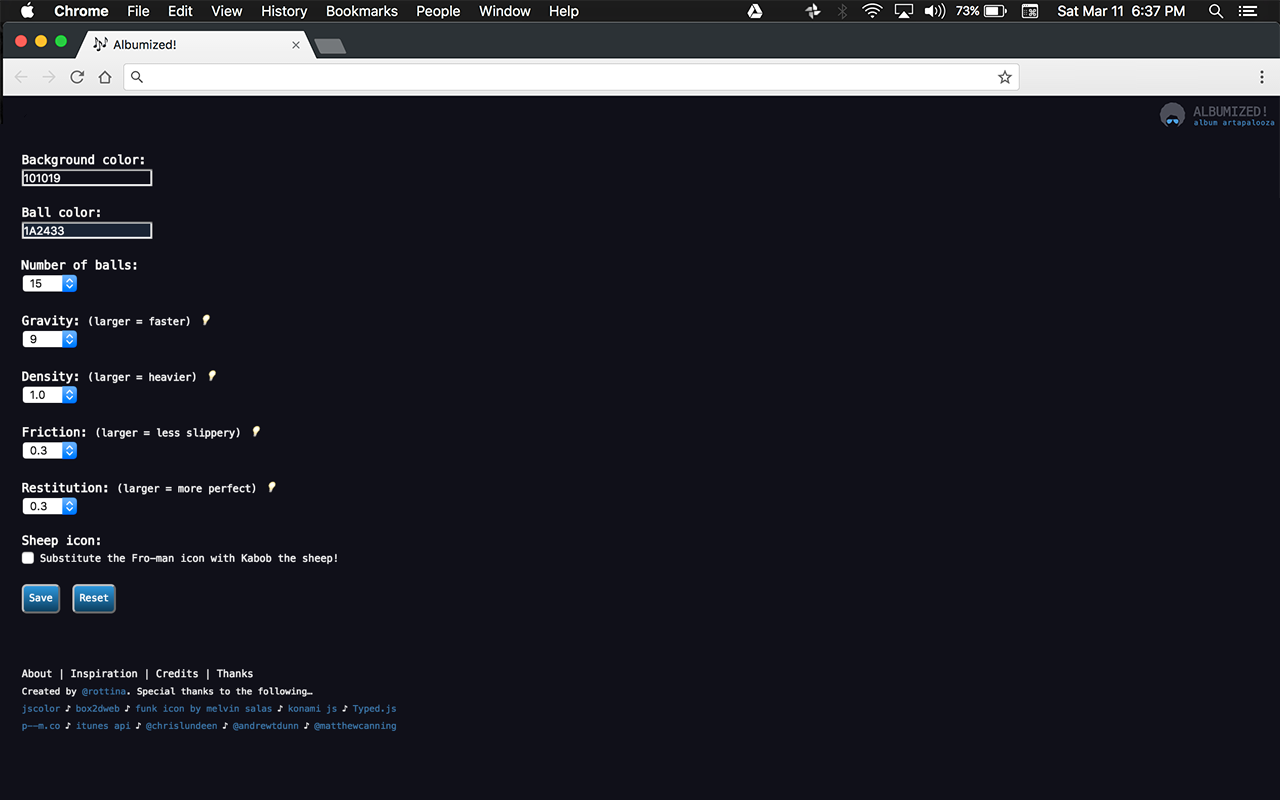Open the Inspiration link

(x=104, y=674)
